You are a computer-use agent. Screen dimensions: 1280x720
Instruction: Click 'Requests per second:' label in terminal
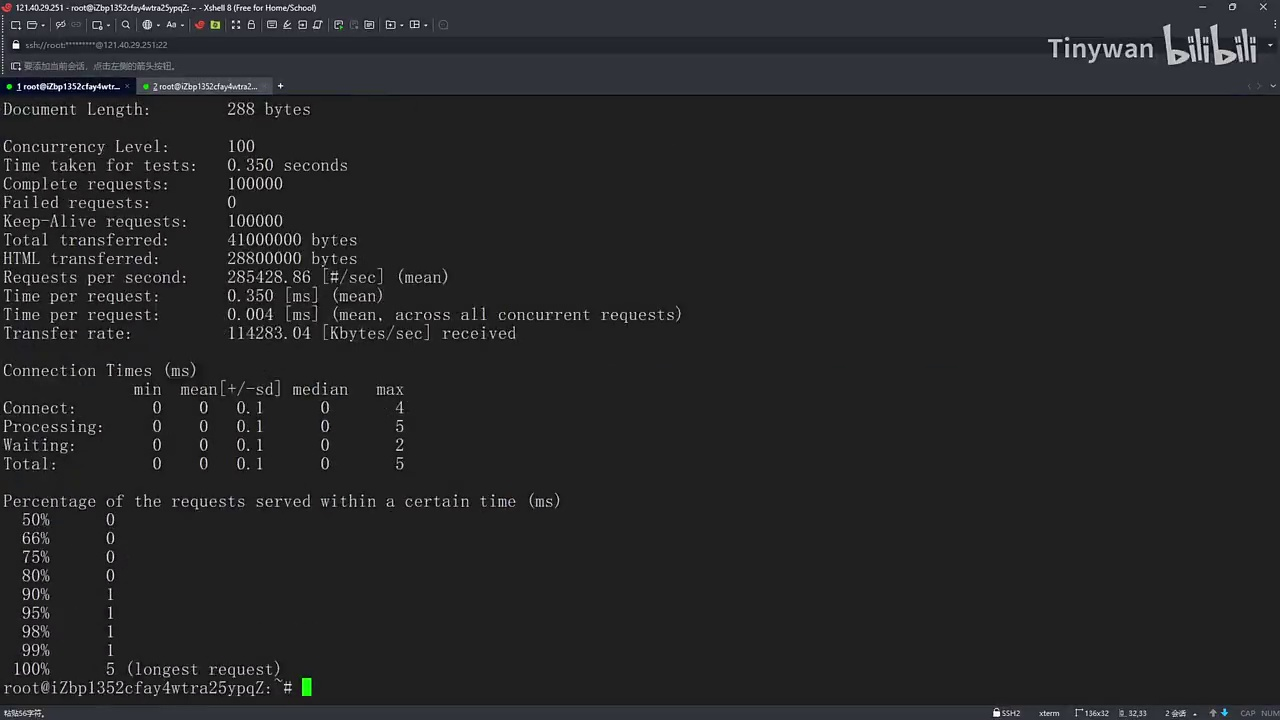tap(95, 278)
